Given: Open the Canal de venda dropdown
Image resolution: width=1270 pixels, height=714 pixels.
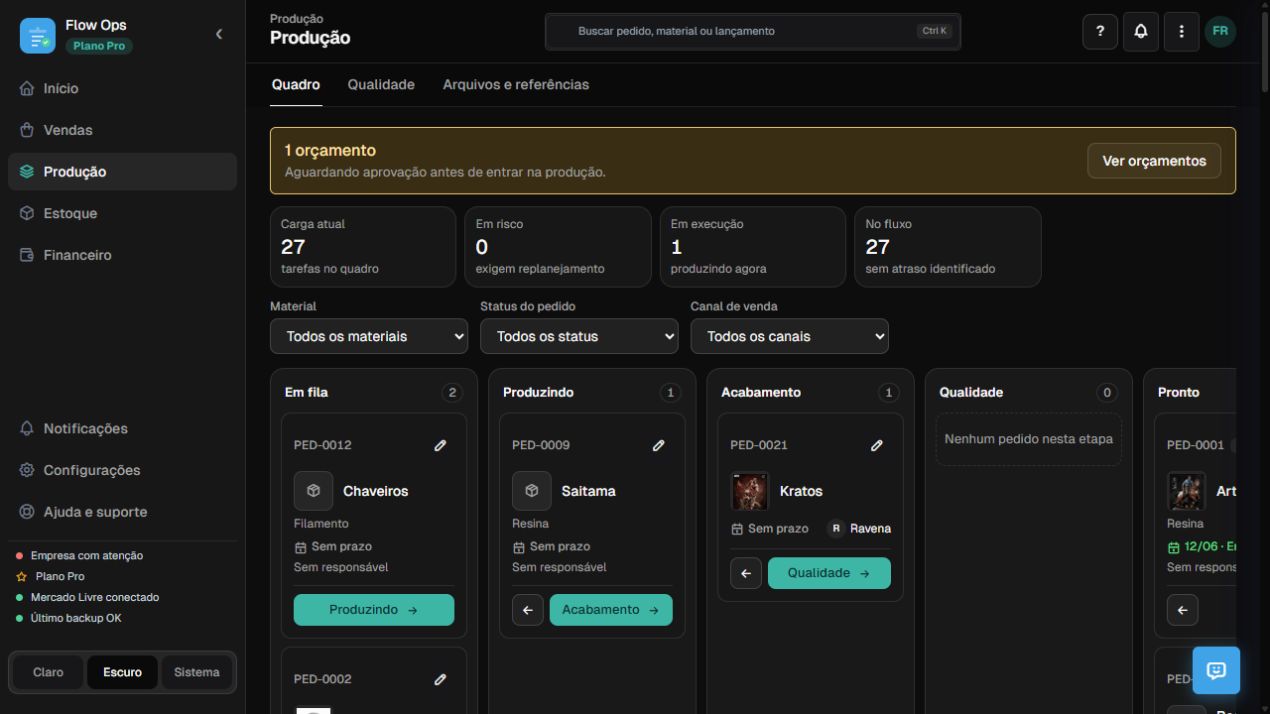Looking at the screenshot, I should [x=789, y=336].
